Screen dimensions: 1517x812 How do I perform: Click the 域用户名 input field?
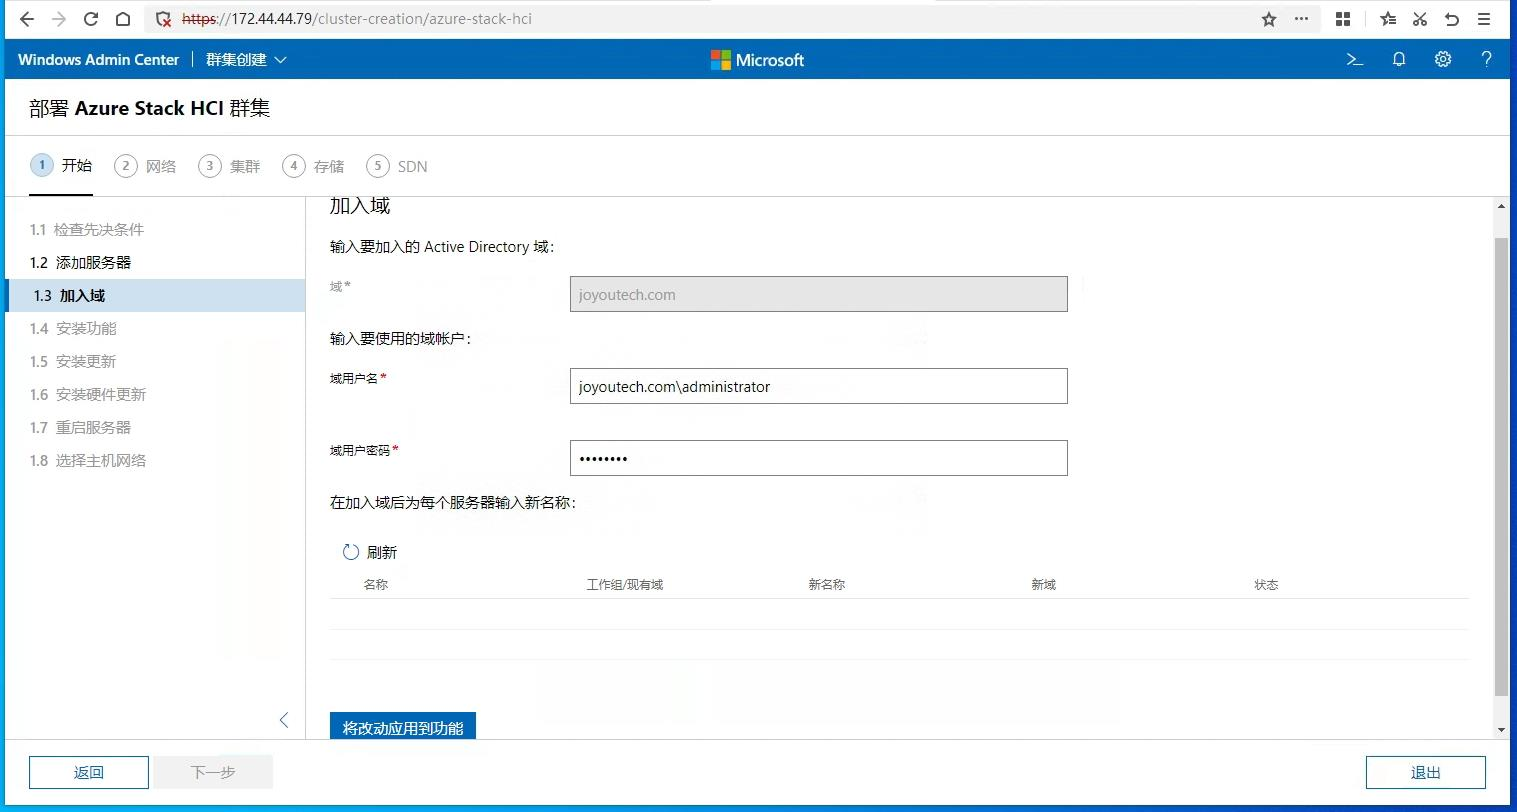(x=818, y=386)
